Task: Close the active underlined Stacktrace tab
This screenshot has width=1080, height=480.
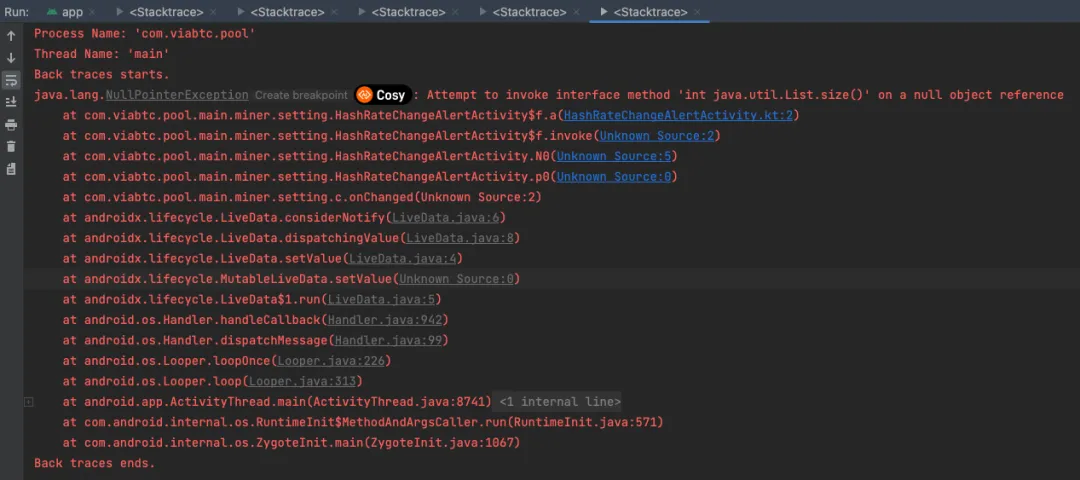Action: click(698, 12)
